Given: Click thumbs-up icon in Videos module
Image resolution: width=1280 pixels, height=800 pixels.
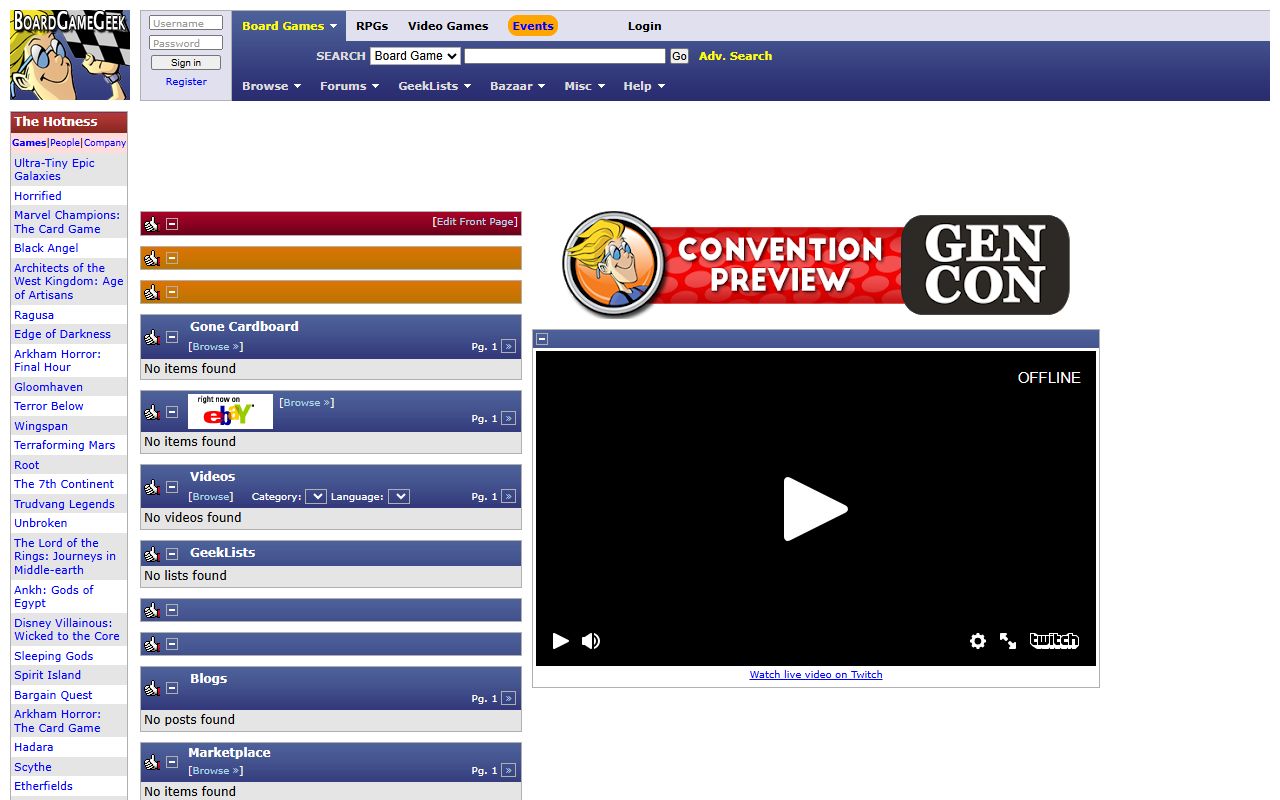Looking at the screenshot, I should 152,487.
